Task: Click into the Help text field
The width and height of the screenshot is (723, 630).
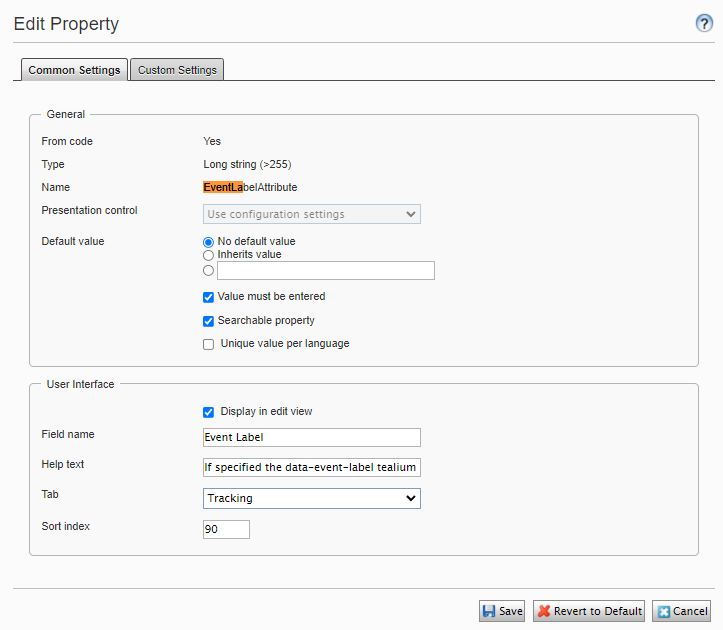Action: click(311, 467)
